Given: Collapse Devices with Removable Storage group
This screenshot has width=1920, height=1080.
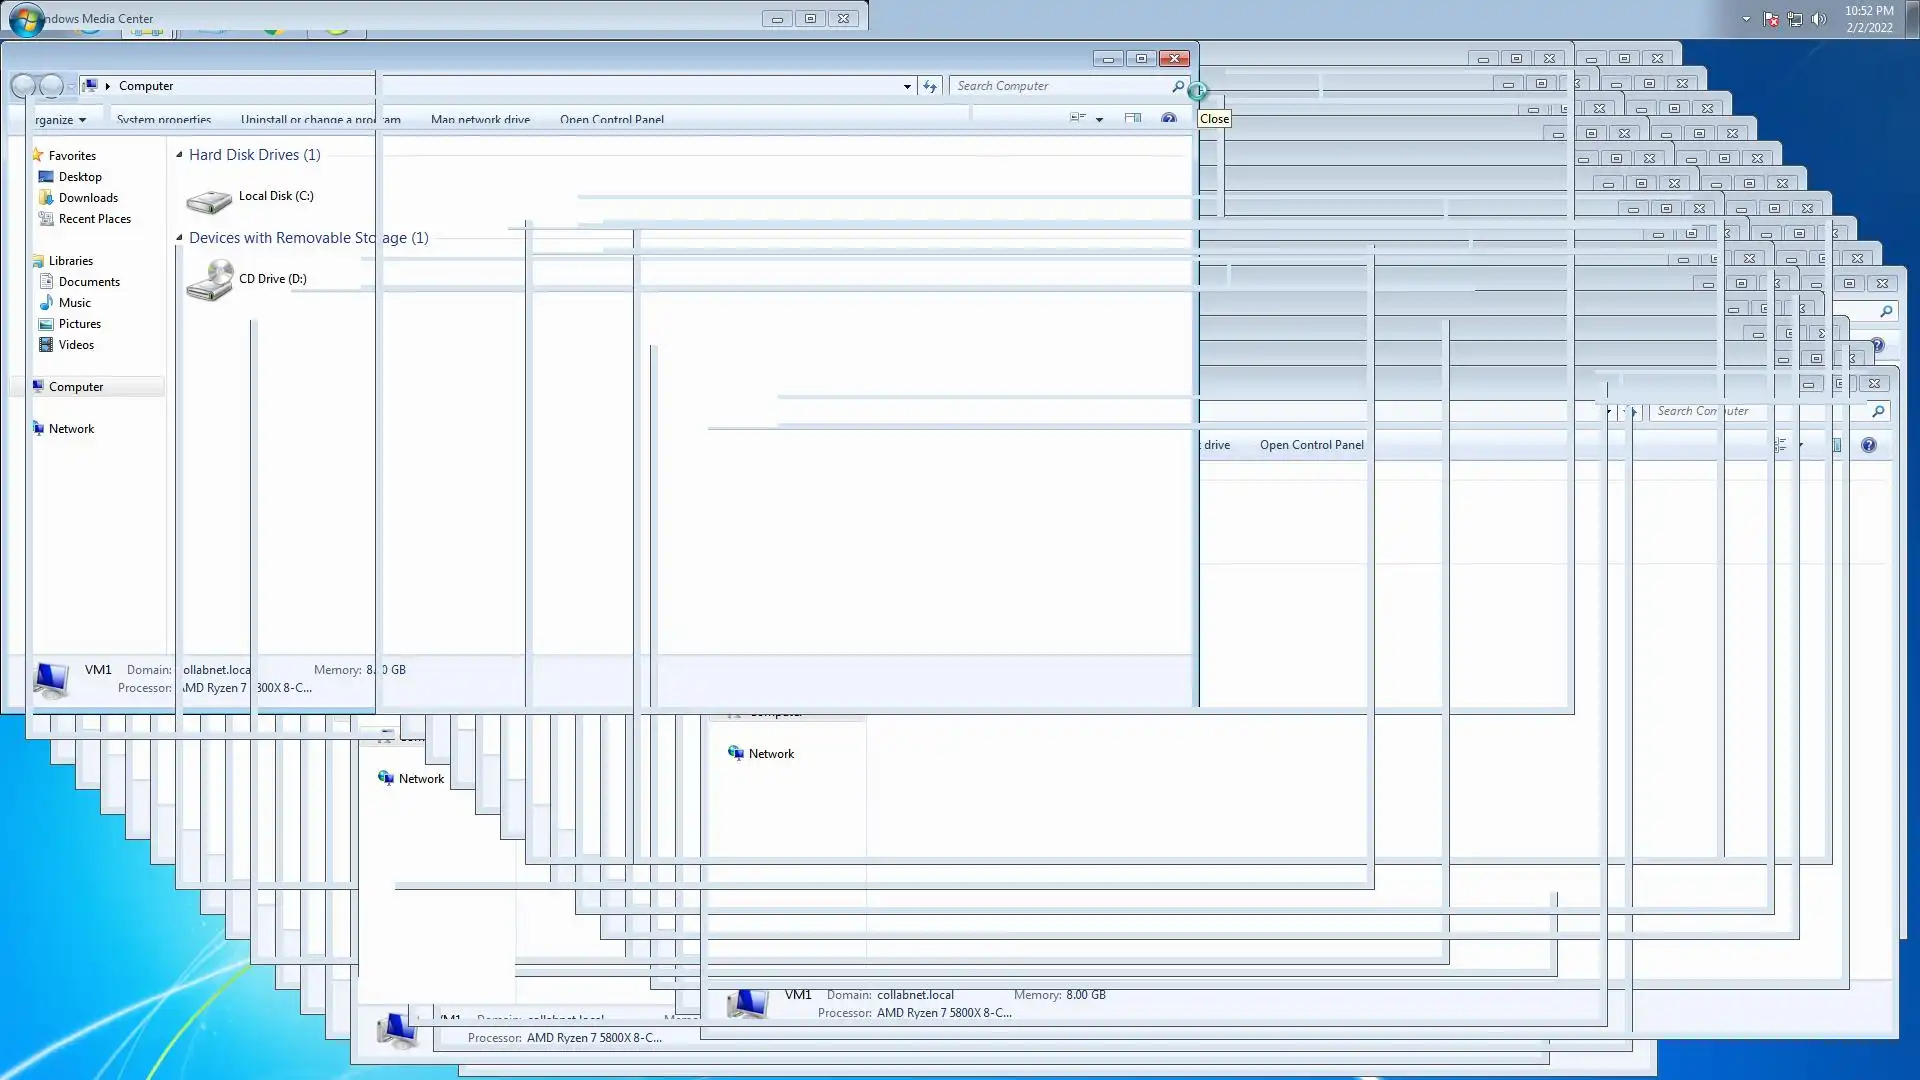Looking at the screenshot, I should point(179,238).
